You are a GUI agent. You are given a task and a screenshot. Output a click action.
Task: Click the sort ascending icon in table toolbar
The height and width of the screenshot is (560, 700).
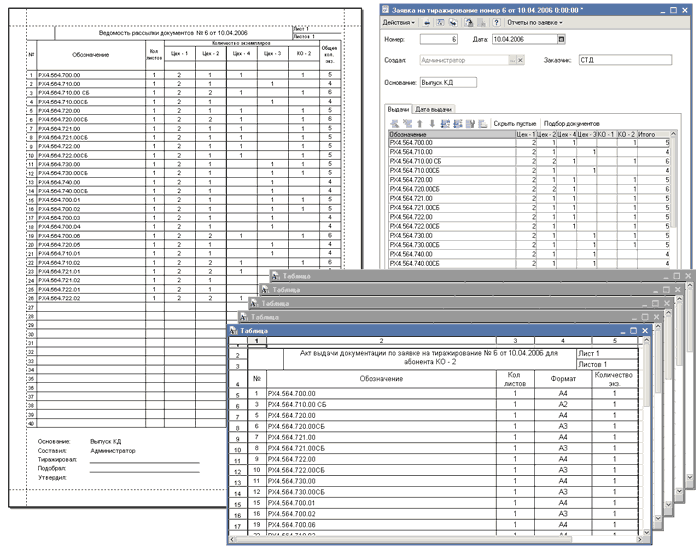pyautogui.click(x=445, y=124)
